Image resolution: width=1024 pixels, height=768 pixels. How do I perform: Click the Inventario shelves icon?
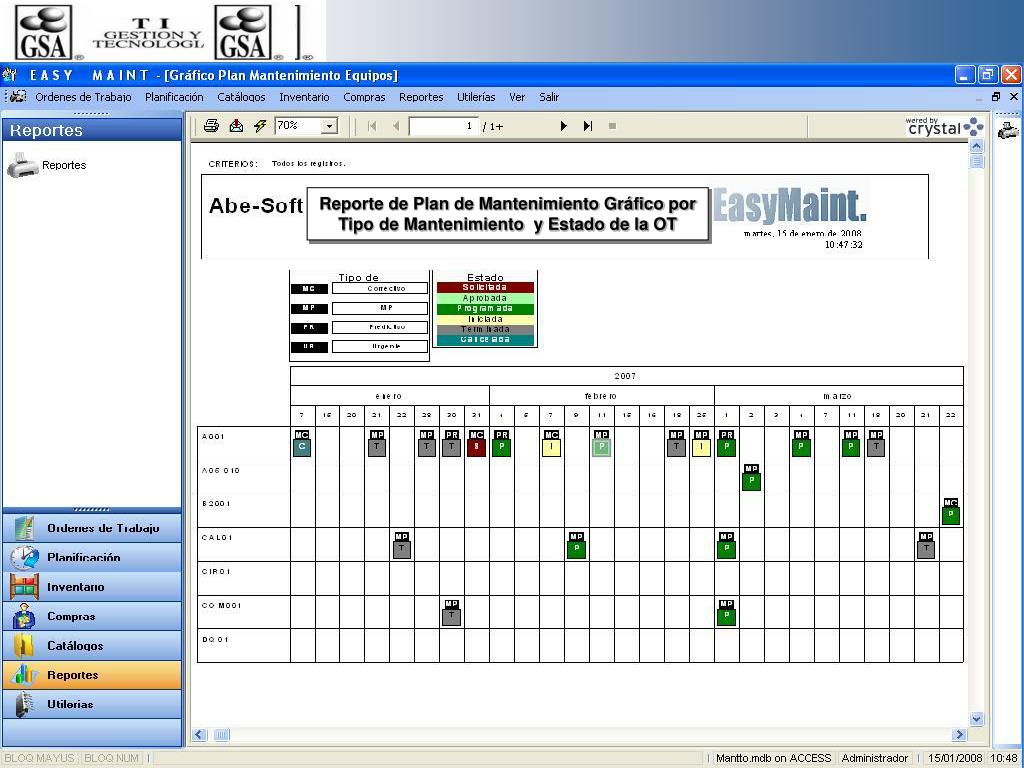pyautogui.click(x=24, y=586)
